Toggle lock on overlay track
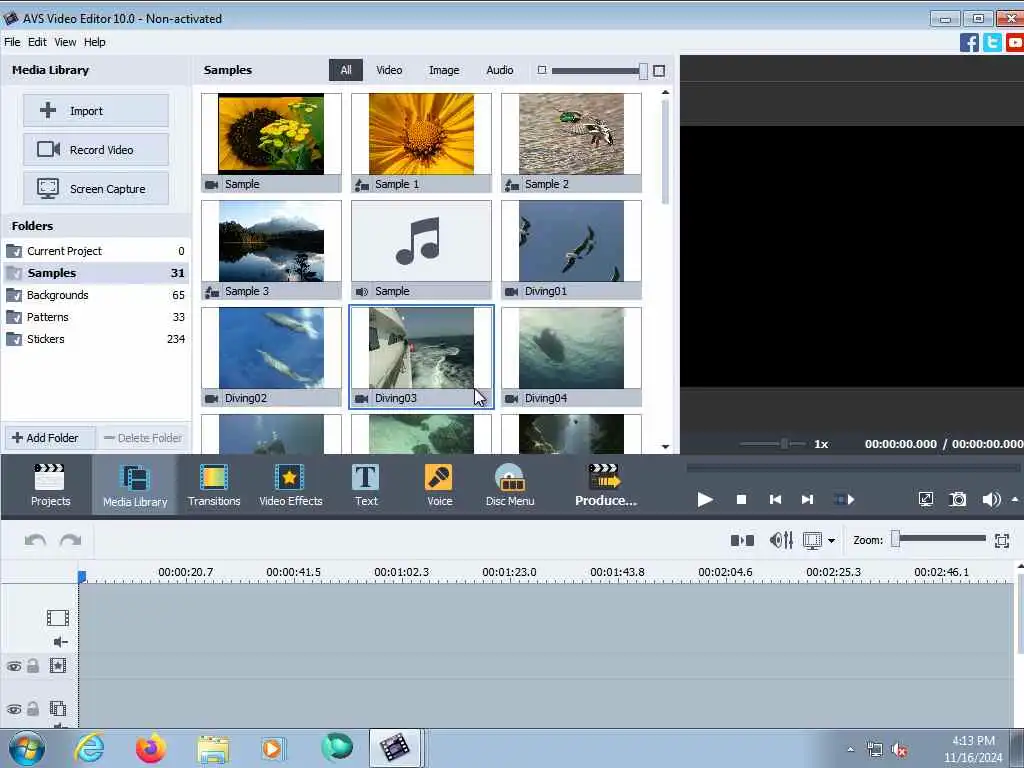 33,709
